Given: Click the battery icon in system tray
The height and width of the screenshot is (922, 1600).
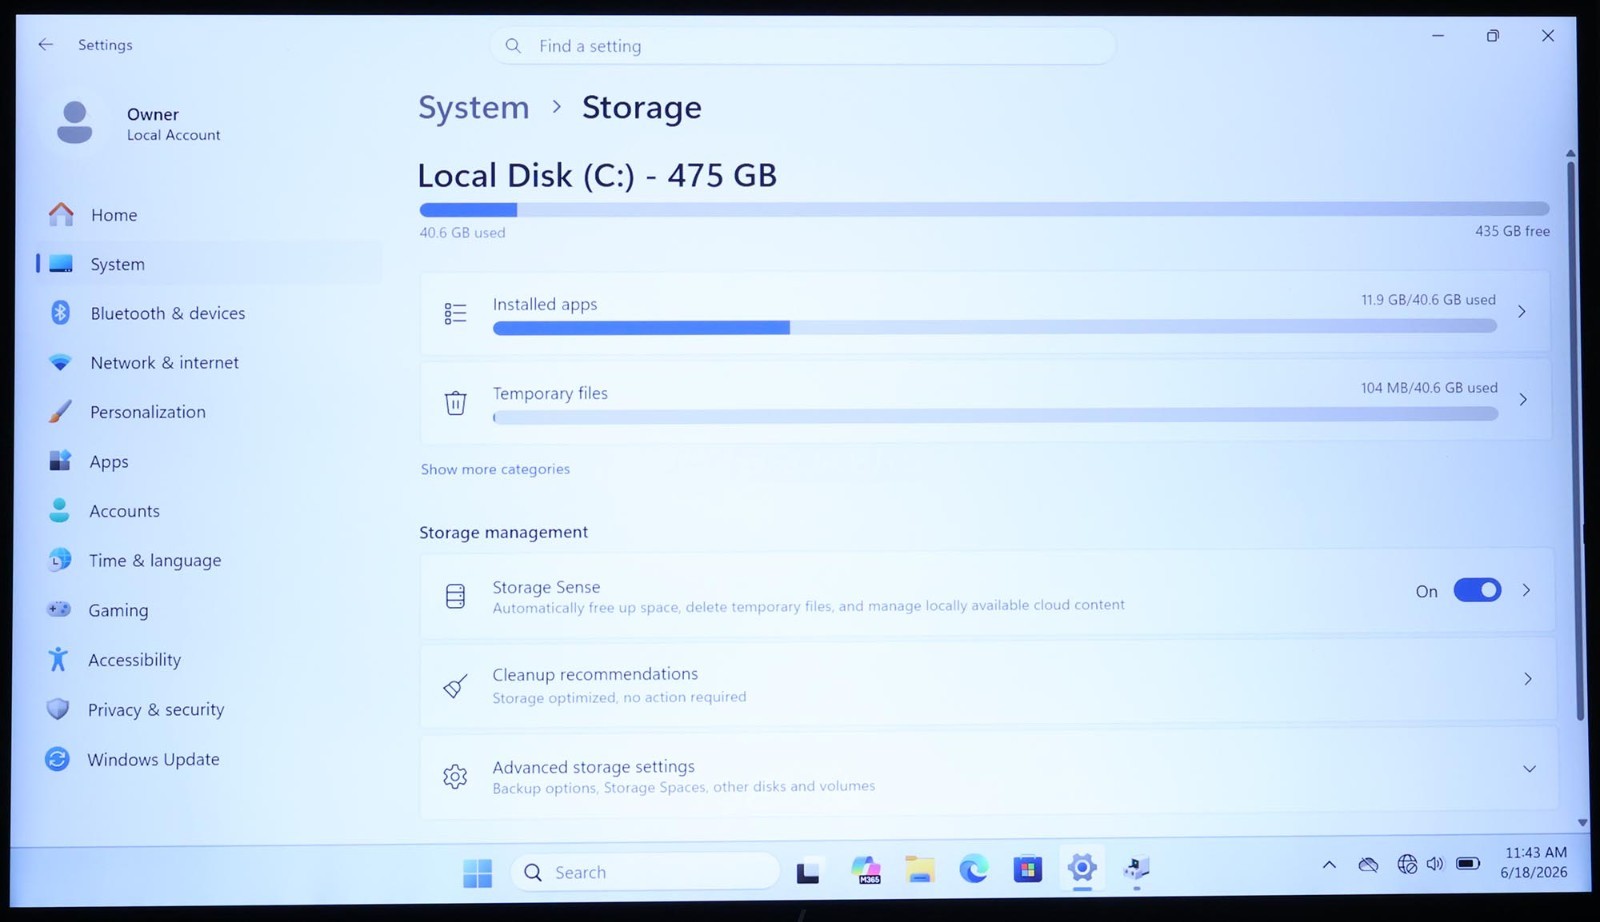Looking at the screenshot, I should (x=1468, y=863).
